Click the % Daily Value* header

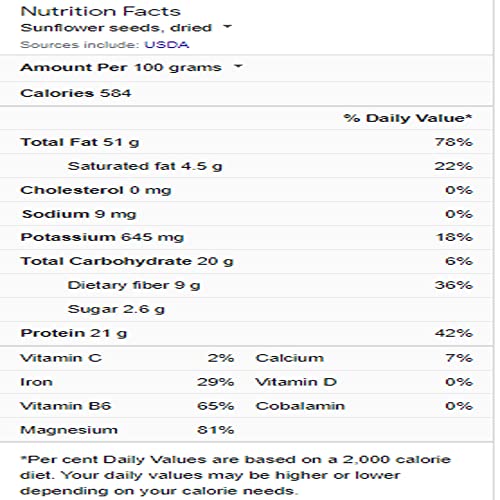click(x=408, y=118)
